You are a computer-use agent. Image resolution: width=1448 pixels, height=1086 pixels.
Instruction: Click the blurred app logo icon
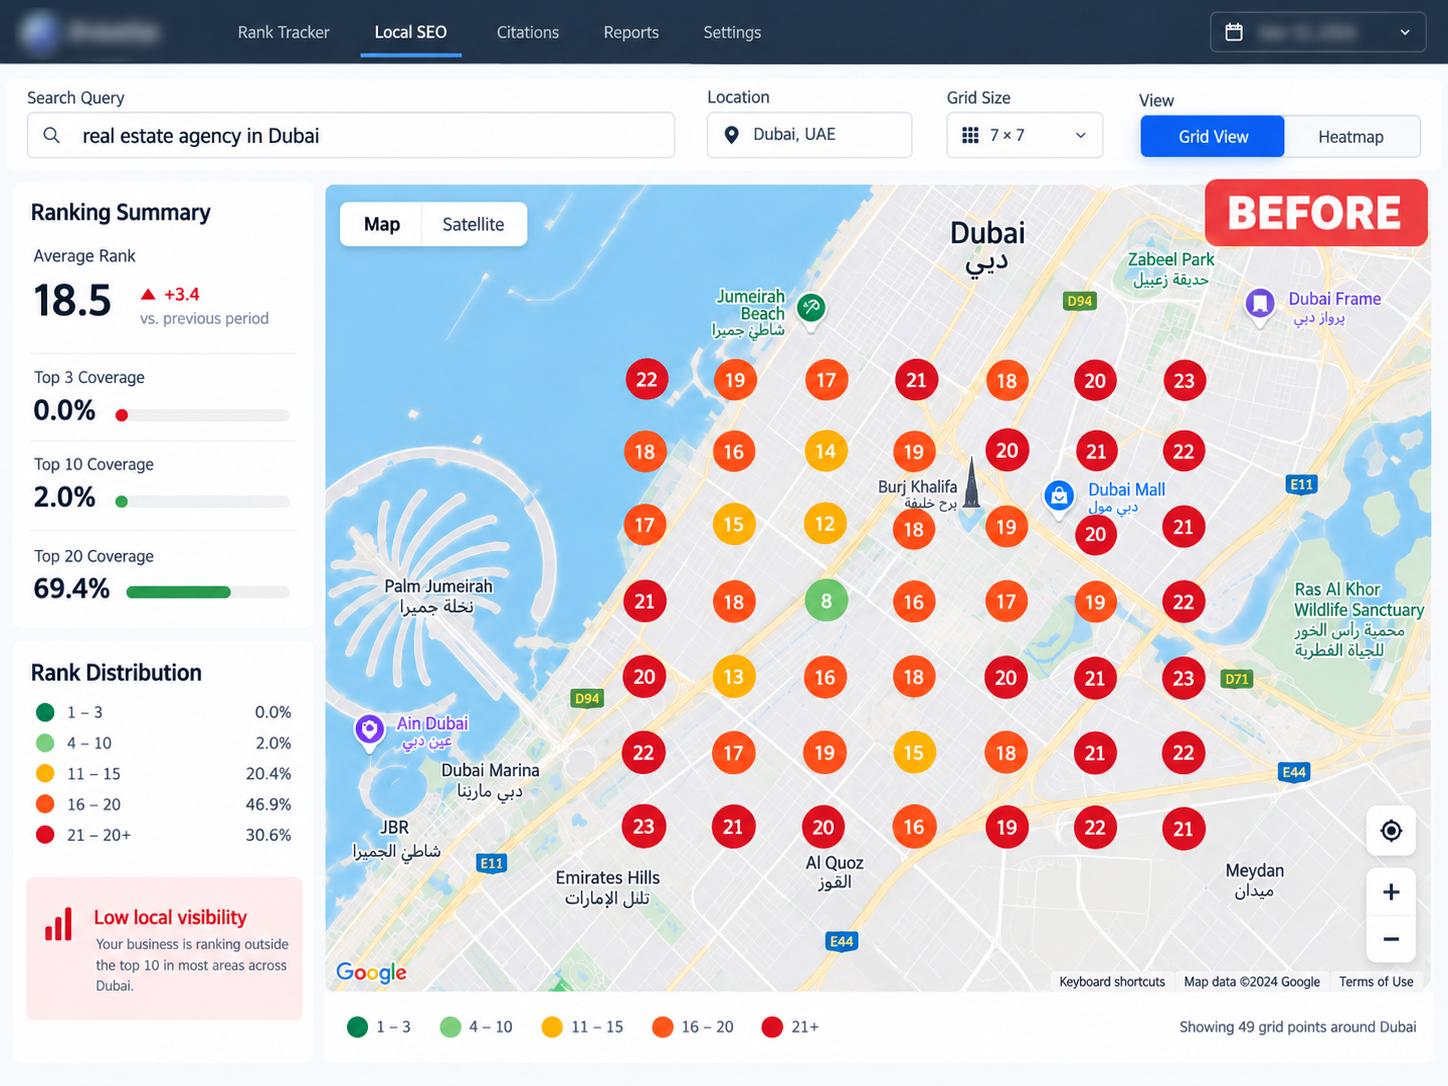tap(39, 31)
